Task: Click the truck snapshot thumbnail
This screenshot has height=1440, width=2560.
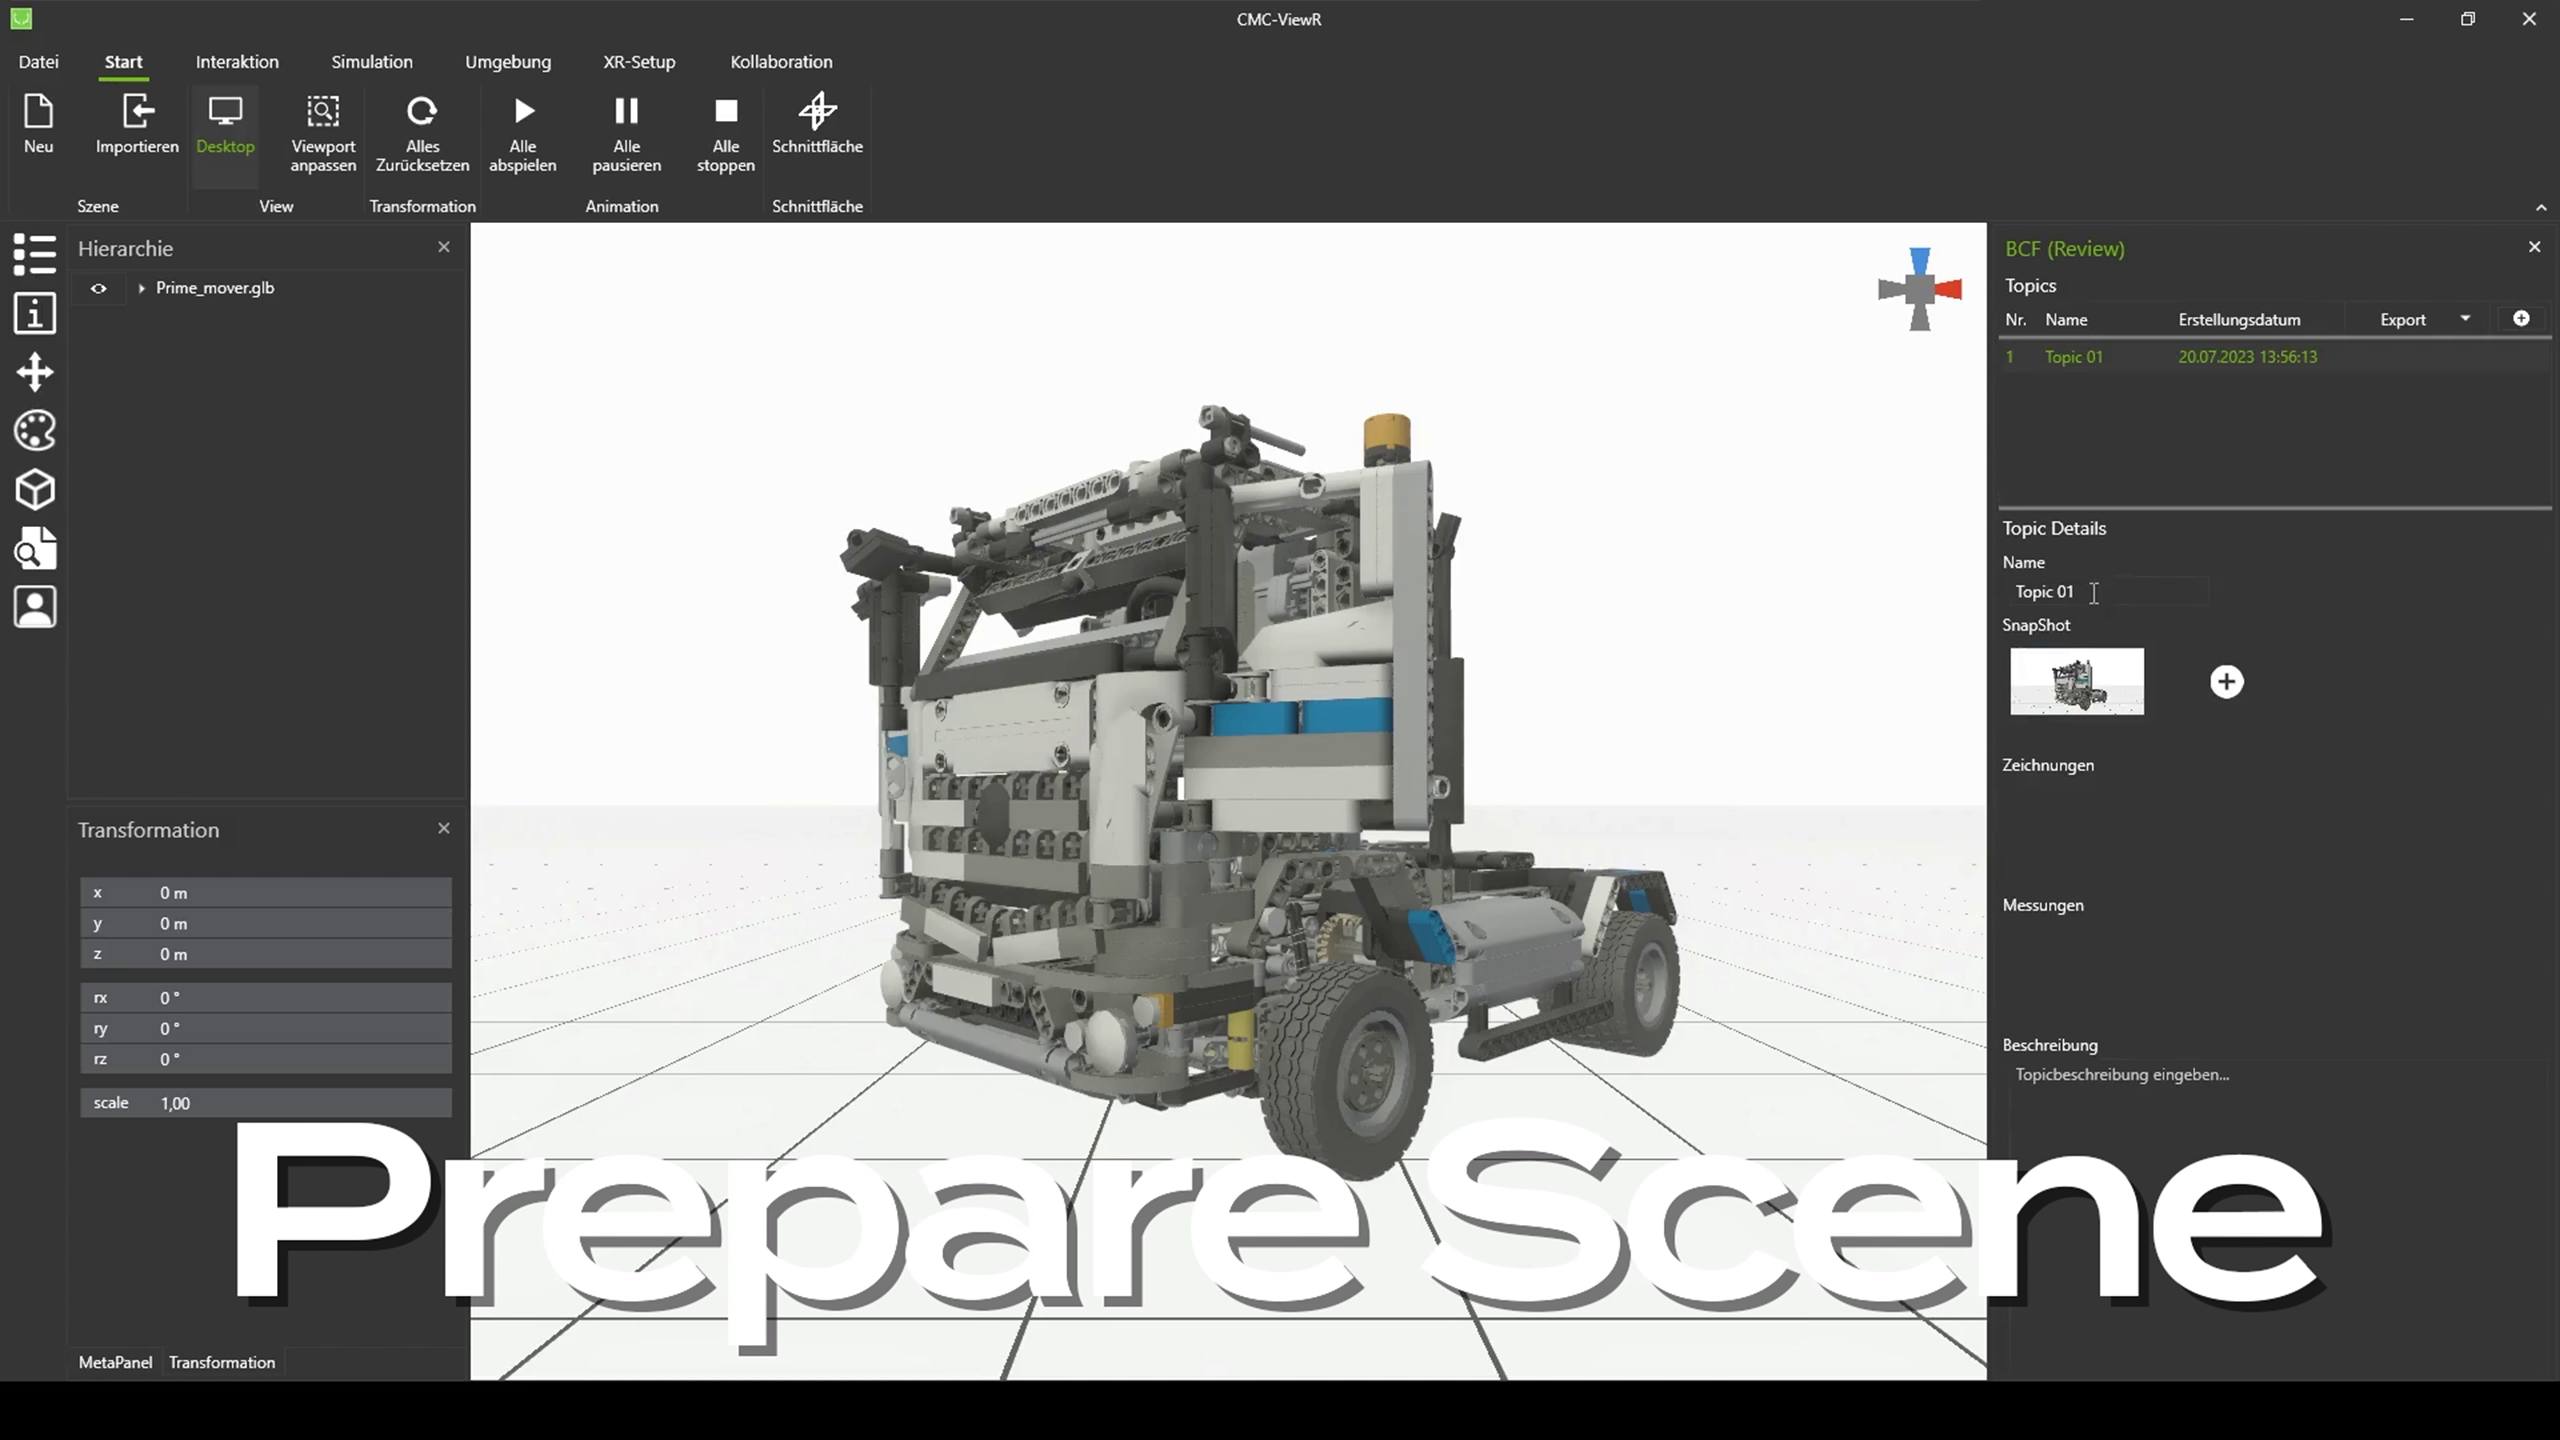Action: 2077,682
